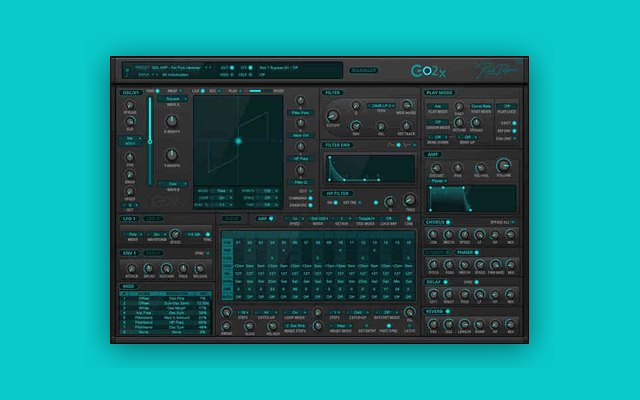Click the amp Pan knob

pos(458,168)
